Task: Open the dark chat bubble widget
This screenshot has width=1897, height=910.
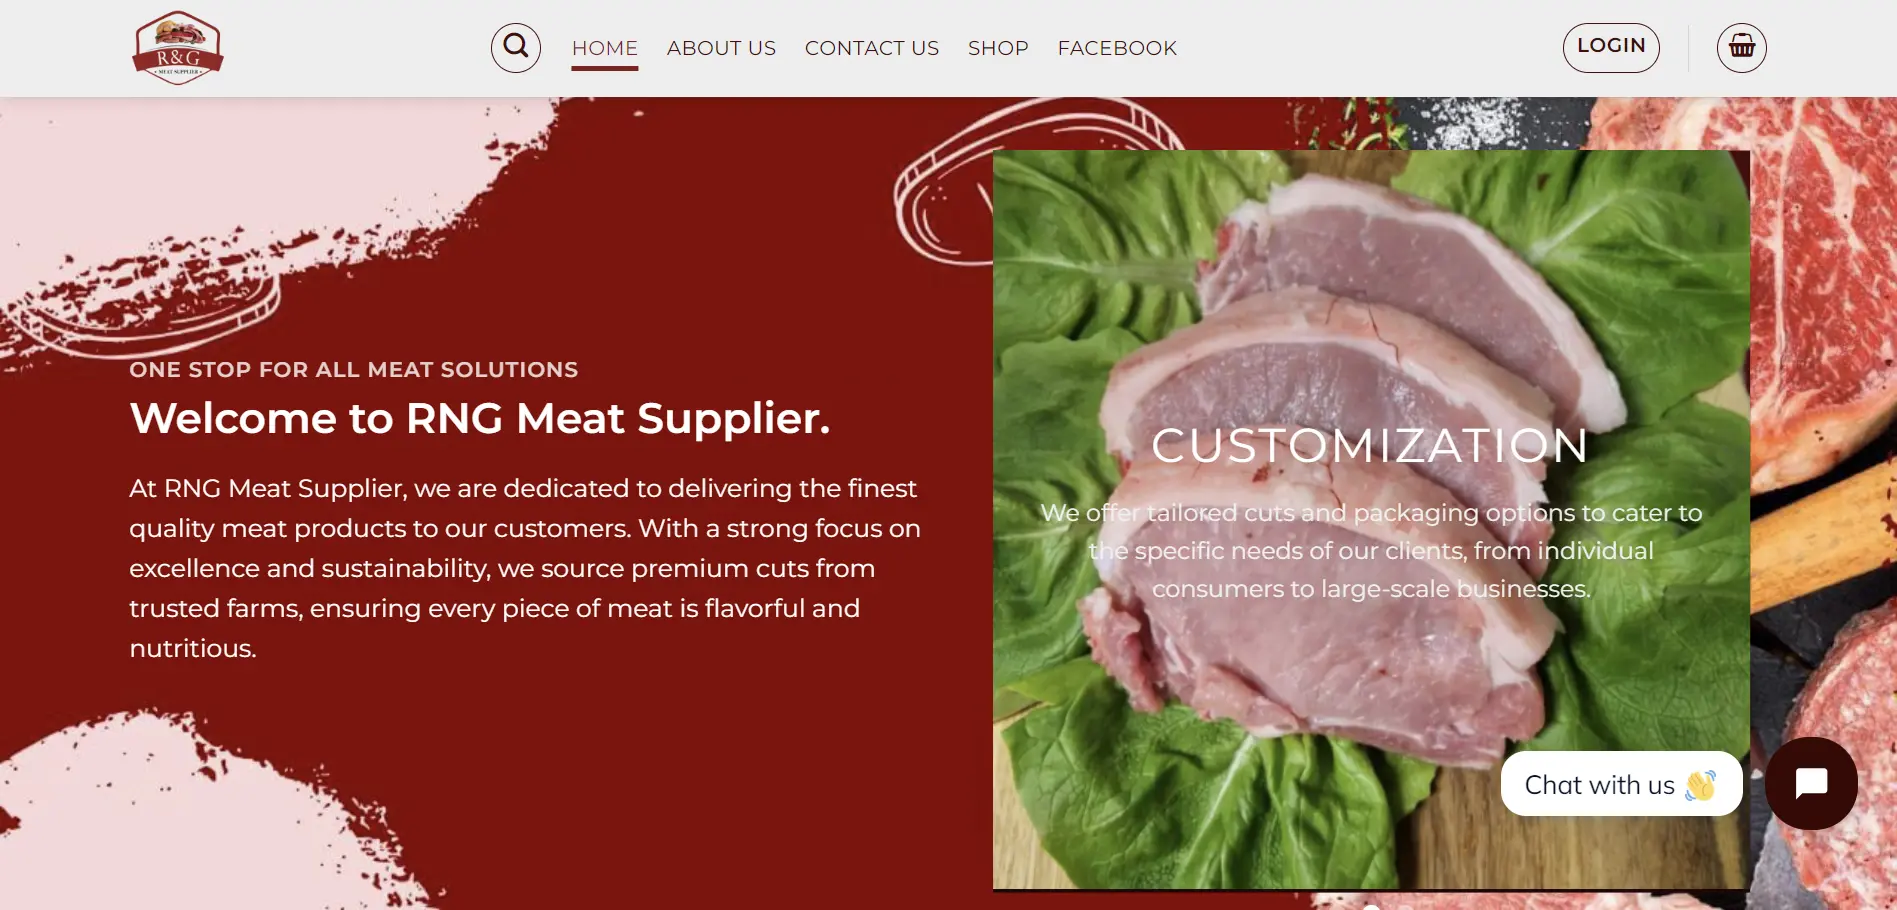Action: pos(1811,783)
